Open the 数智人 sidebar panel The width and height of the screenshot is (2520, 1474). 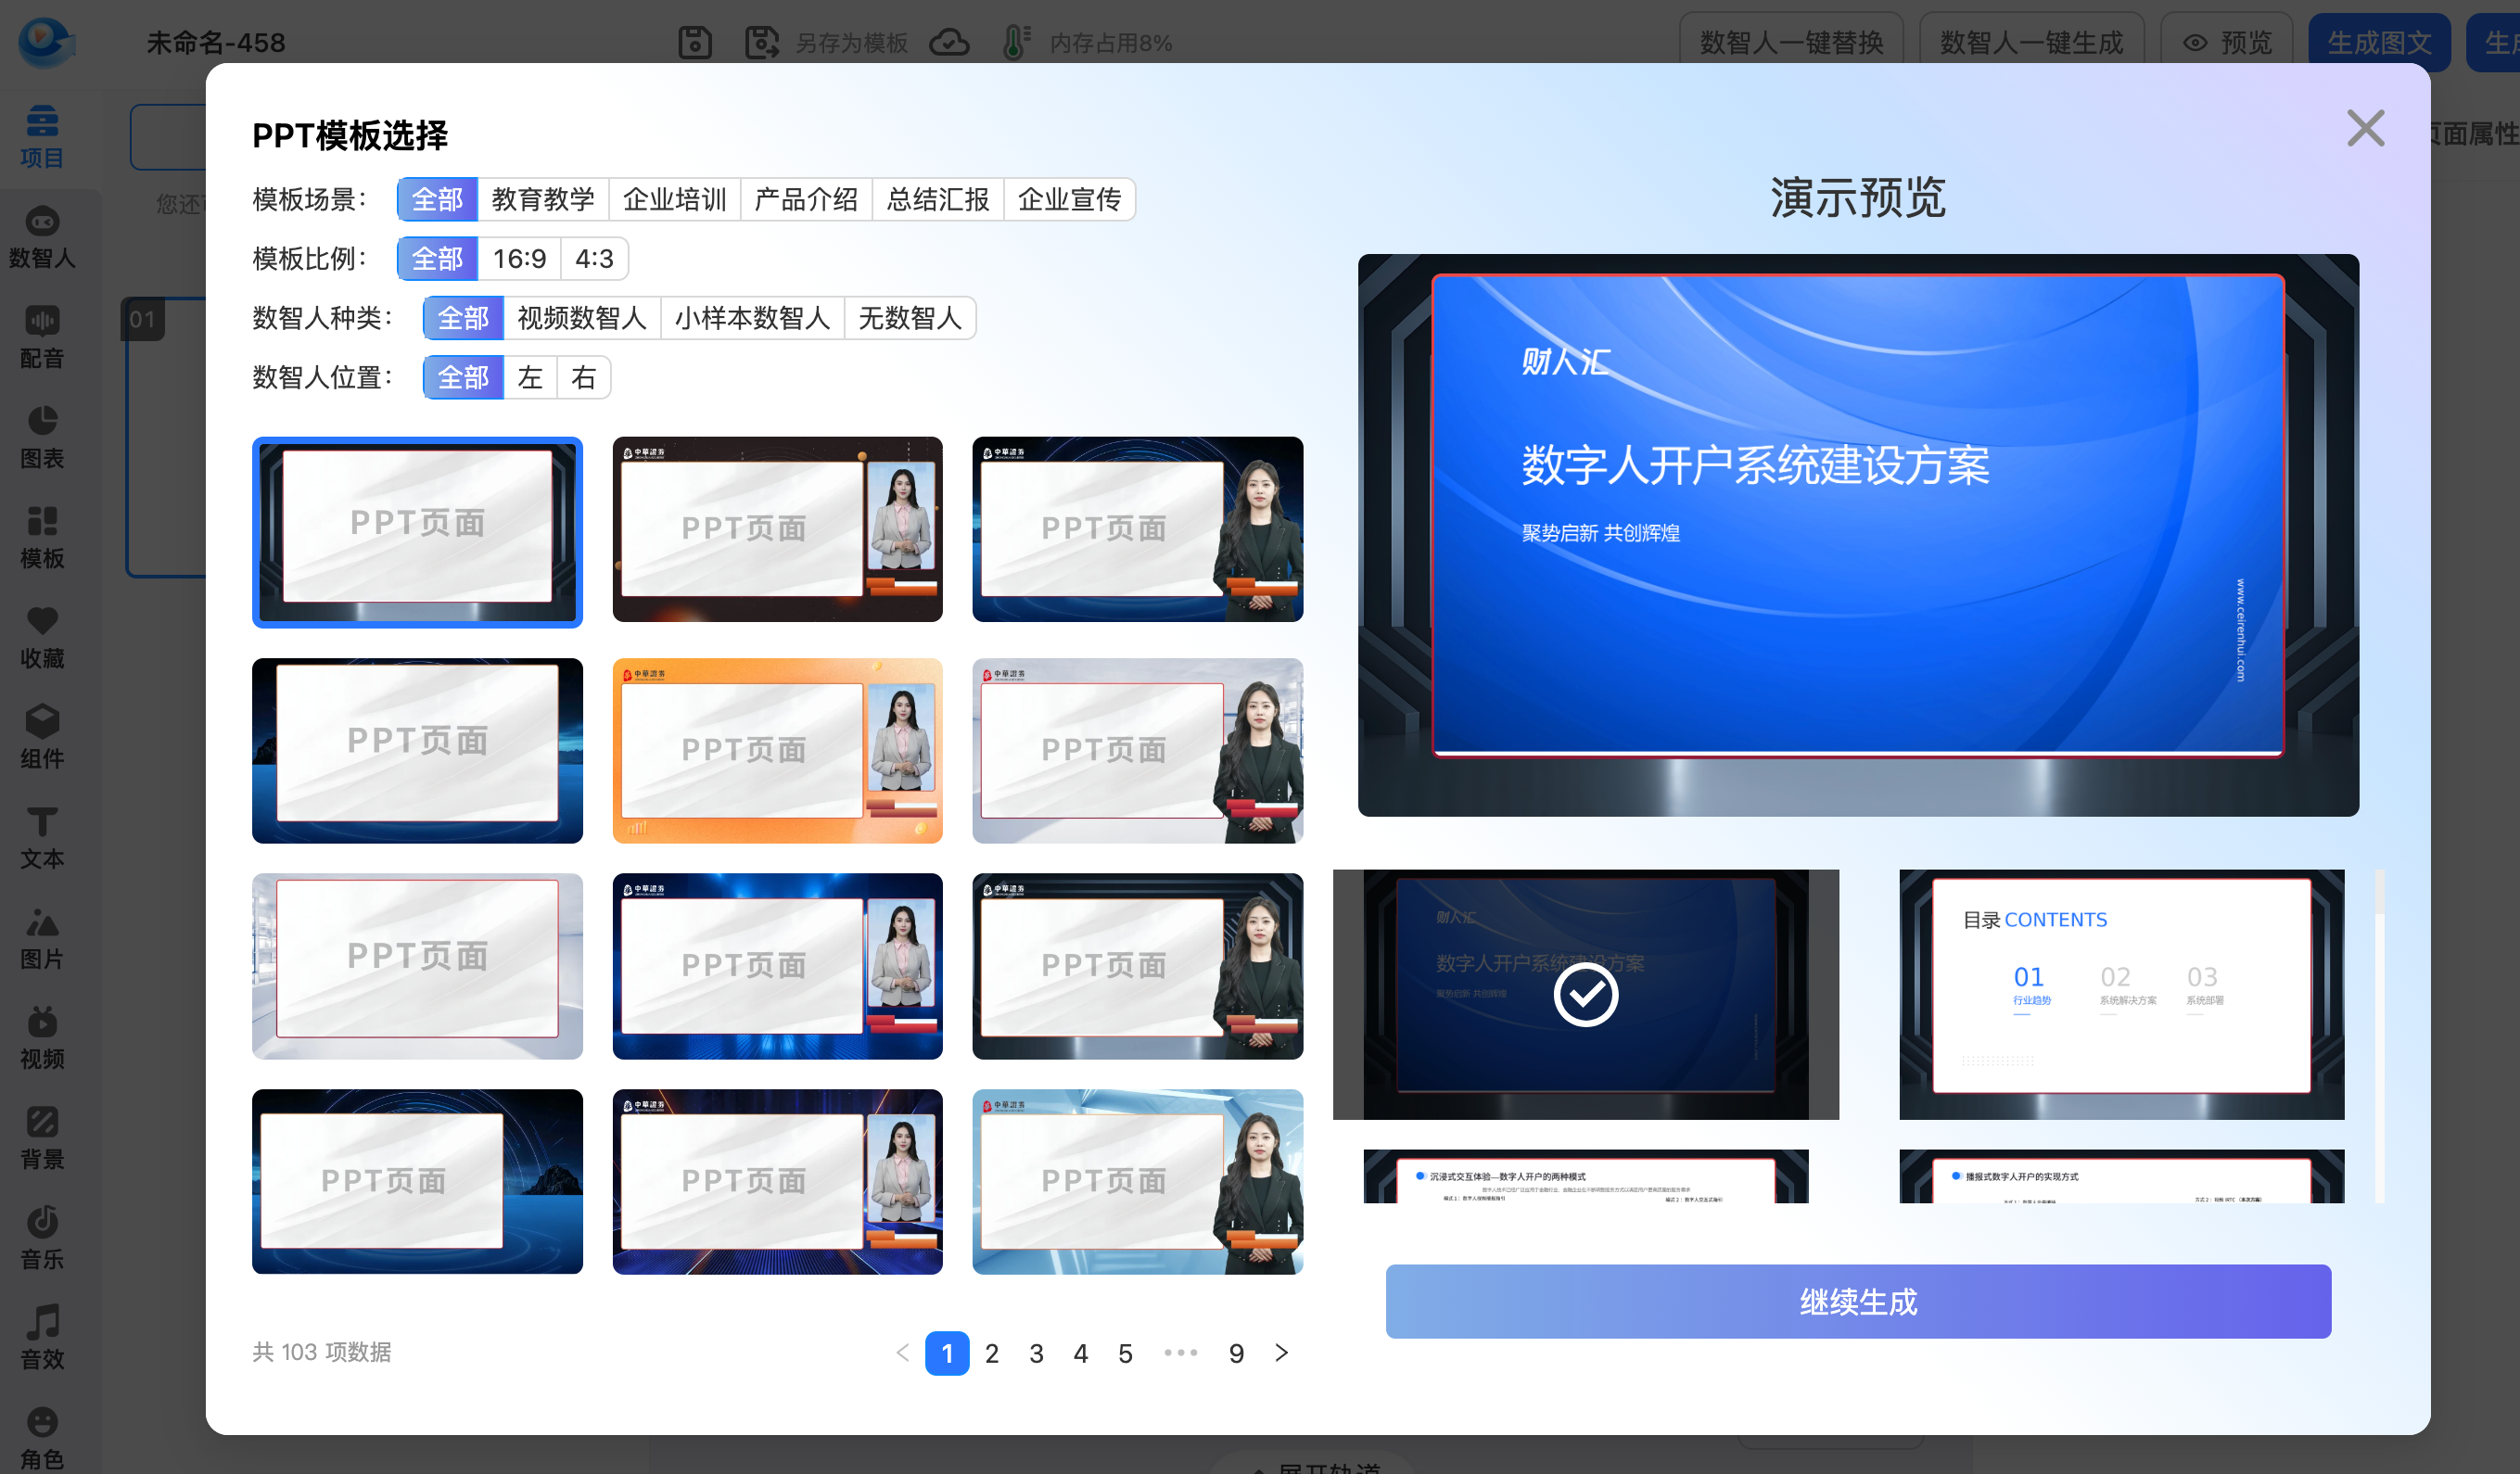[42, 238]
